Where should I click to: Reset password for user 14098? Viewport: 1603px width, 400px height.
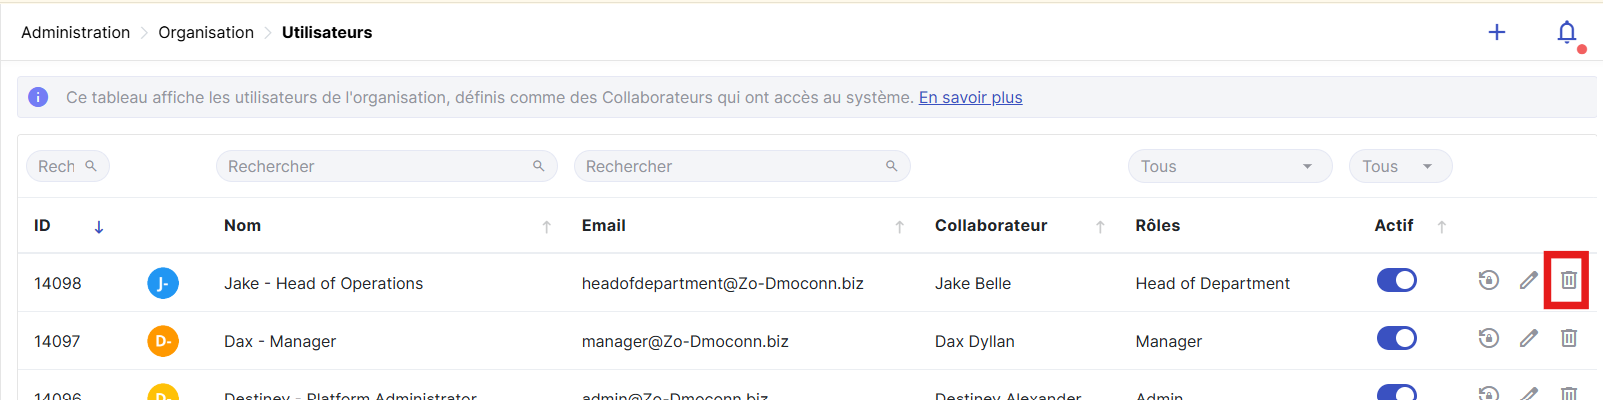pos(1488,281)
